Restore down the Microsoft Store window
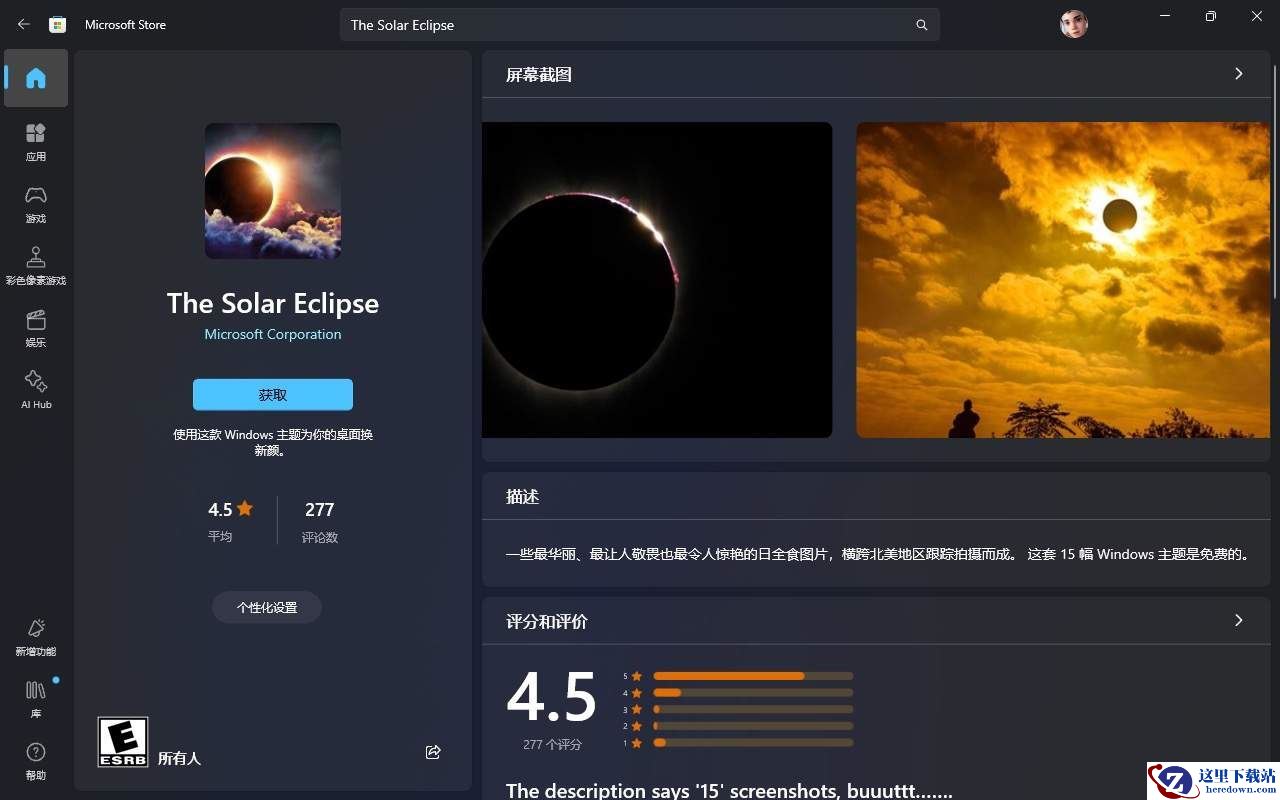Screen dimensions: 1280x800 [x=1211, y=16]
